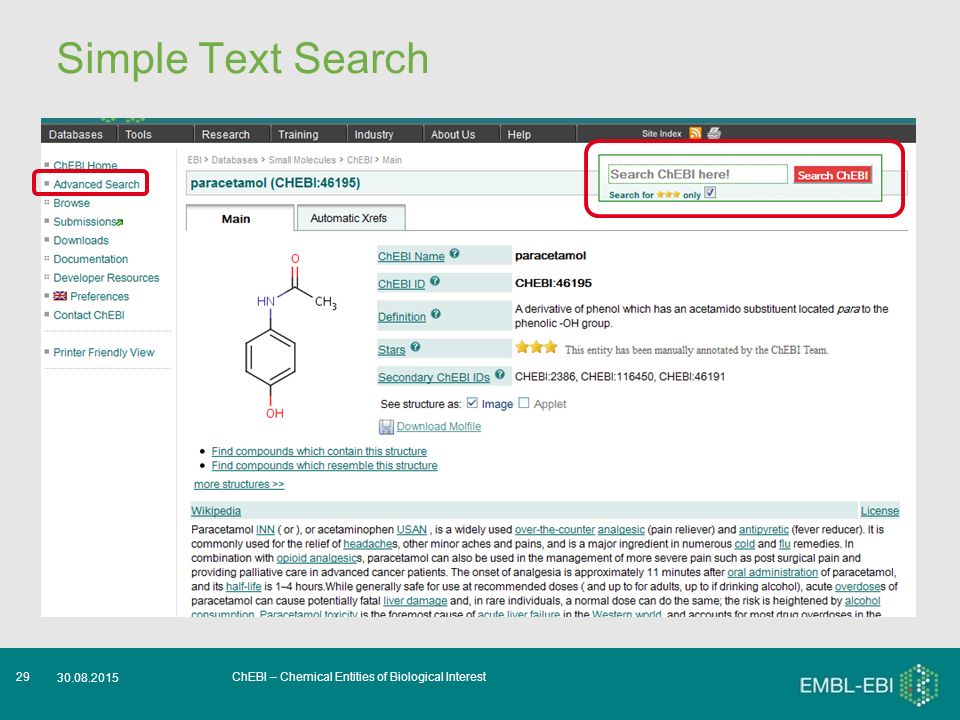This screenshot has height=720, width=960.
Task: Open help icon beside Secondary ChEBI IDs
Action: pos(500,374)
